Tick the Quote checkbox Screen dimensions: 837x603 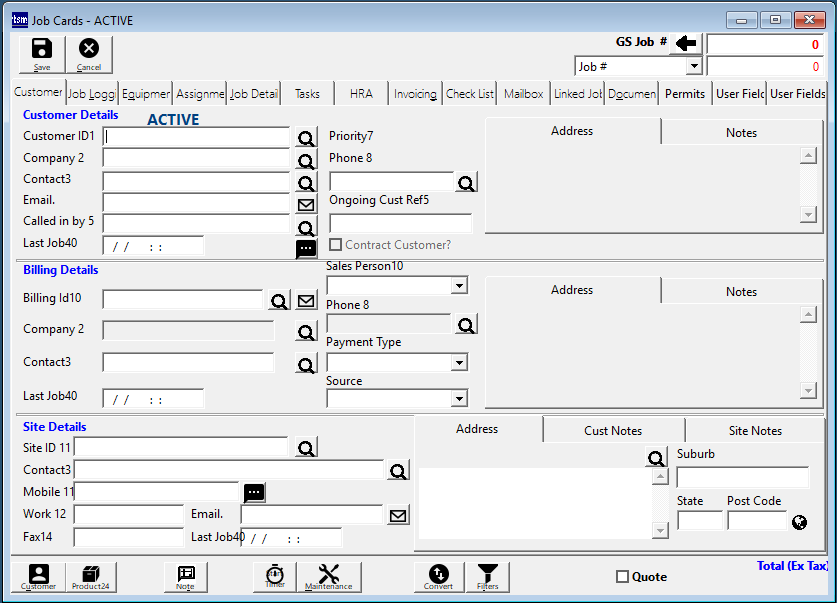point(622,577)
